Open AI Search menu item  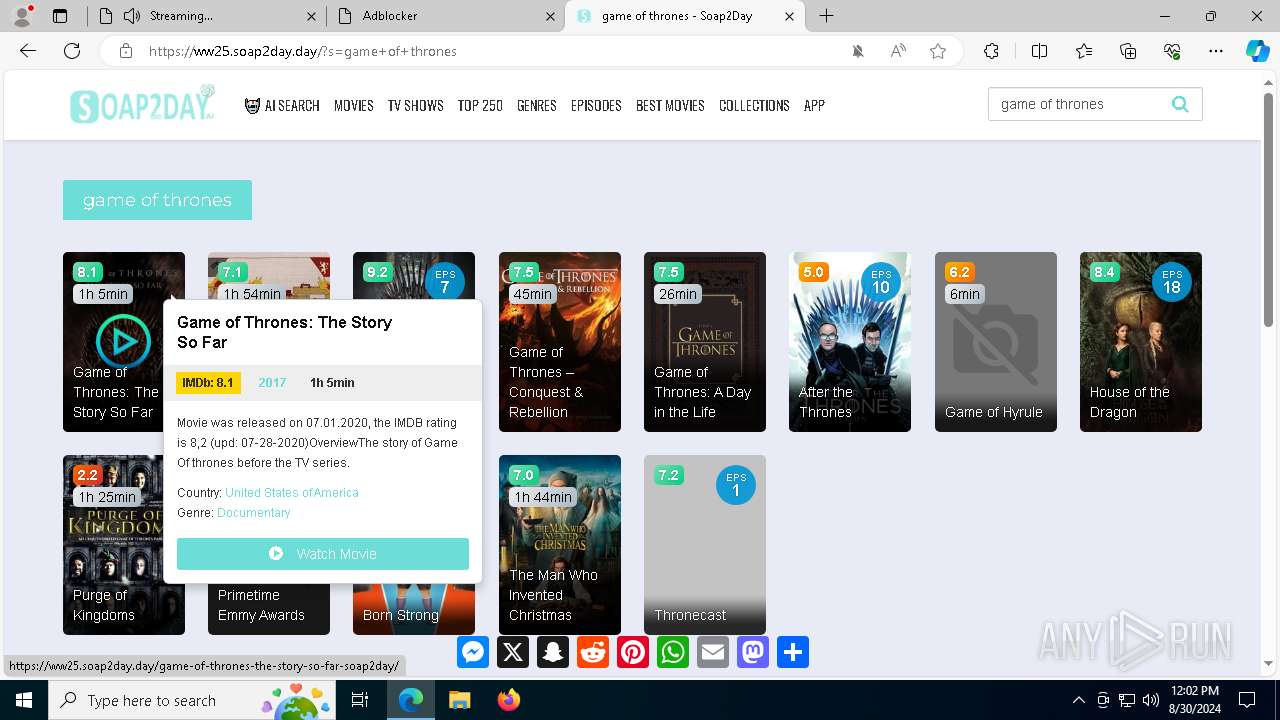[282, 105]
